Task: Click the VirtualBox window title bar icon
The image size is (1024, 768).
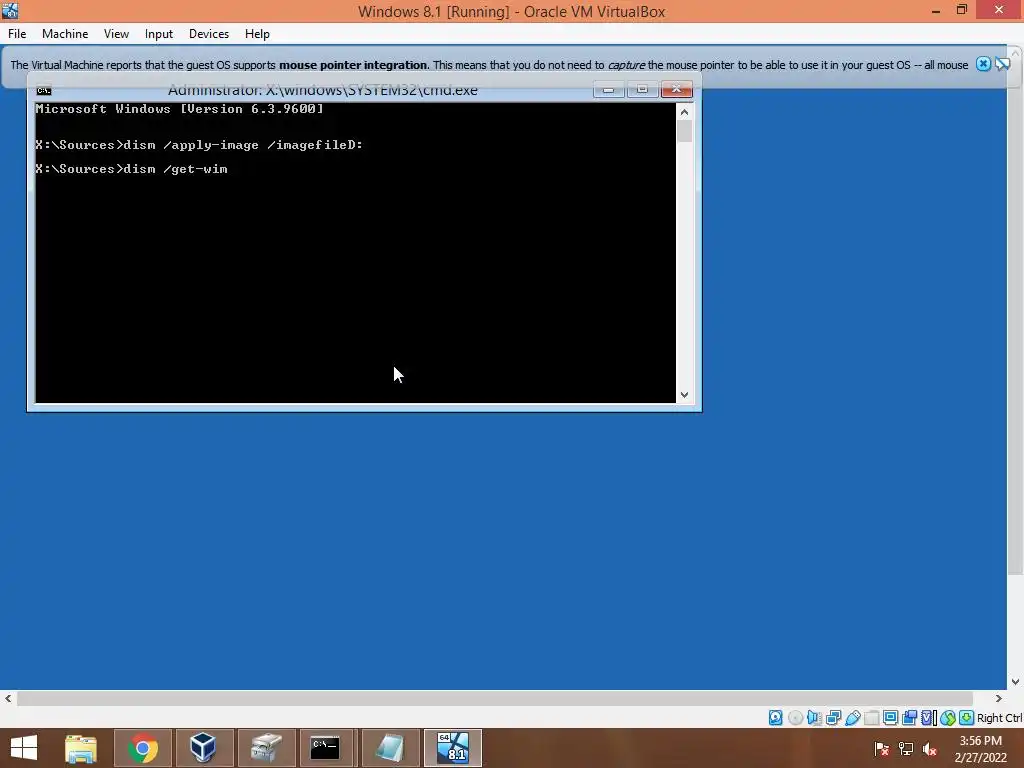Action: click(x=10, y=10)
